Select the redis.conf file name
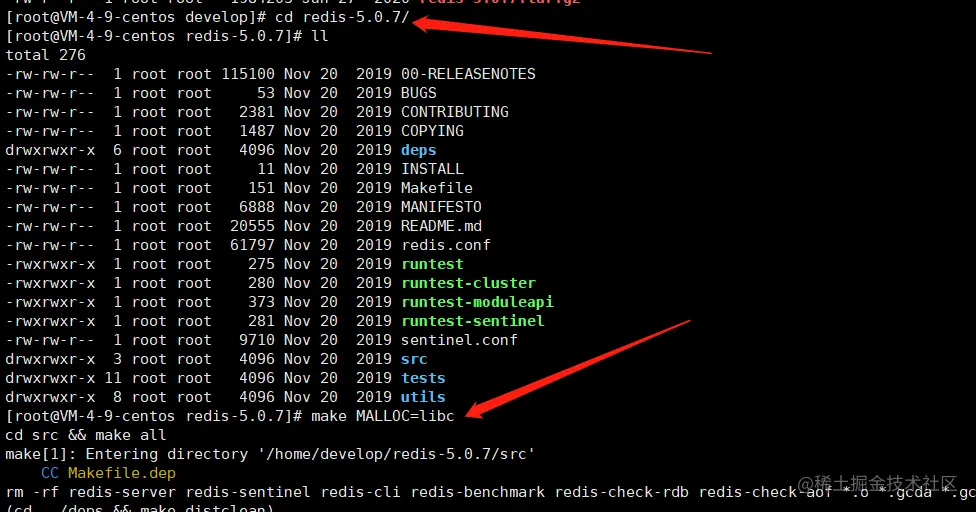 pos(446,245)
